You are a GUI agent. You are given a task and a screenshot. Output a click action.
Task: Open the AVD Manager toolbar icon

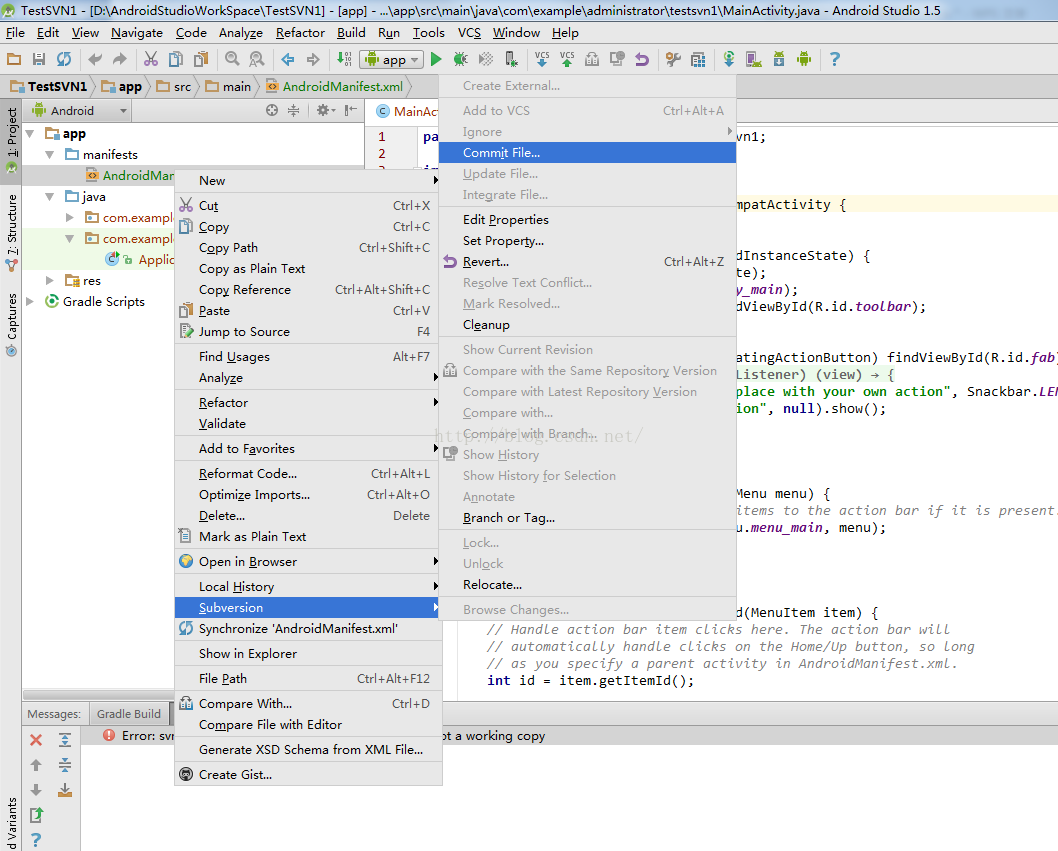coord(754,59)
